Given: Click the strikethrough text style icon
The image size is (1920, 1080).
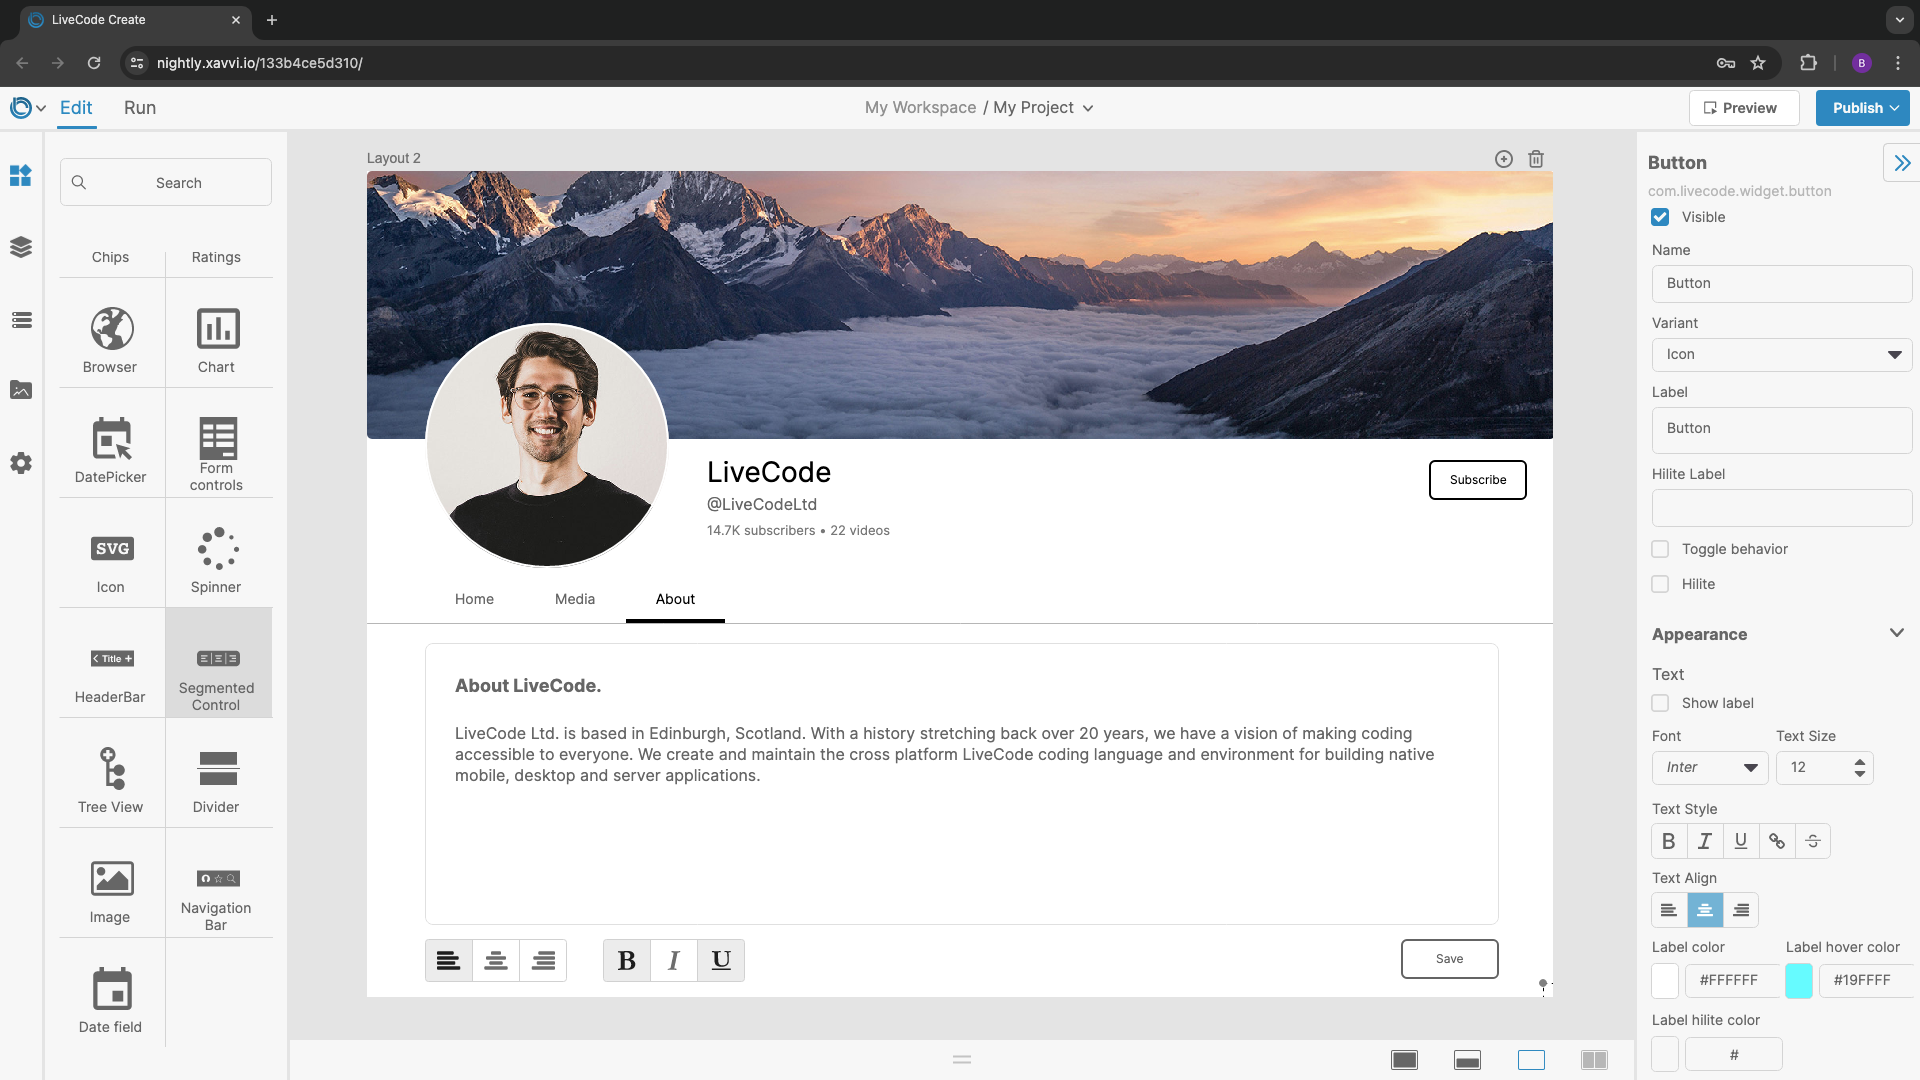Looking at the screenshot, I should point(1813,841).
